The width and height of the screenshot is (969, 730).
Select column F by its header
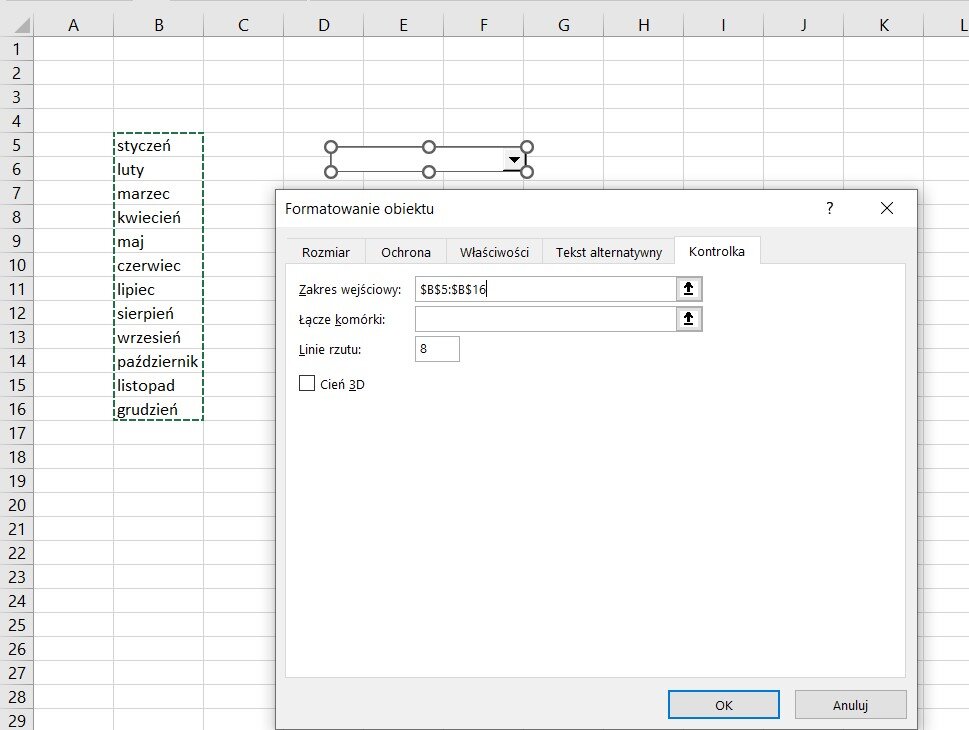click(x=484, y=25)
